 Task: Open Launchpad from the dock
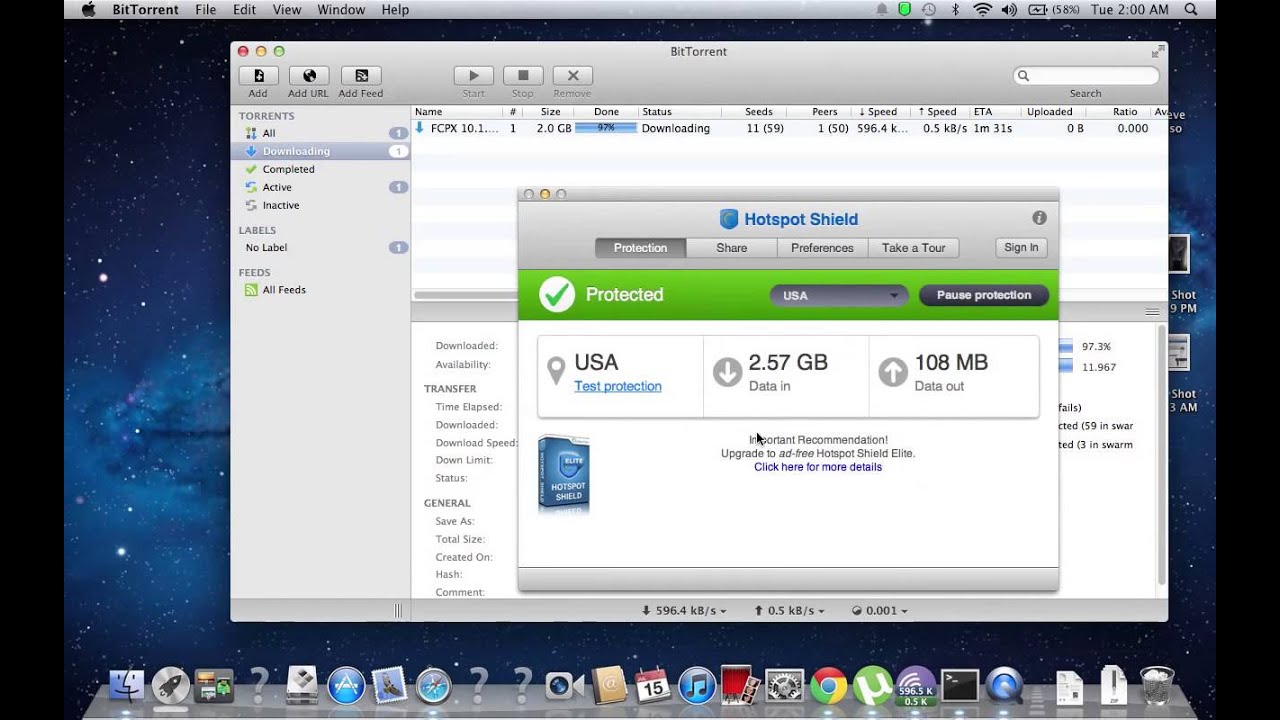coord(171,685)
